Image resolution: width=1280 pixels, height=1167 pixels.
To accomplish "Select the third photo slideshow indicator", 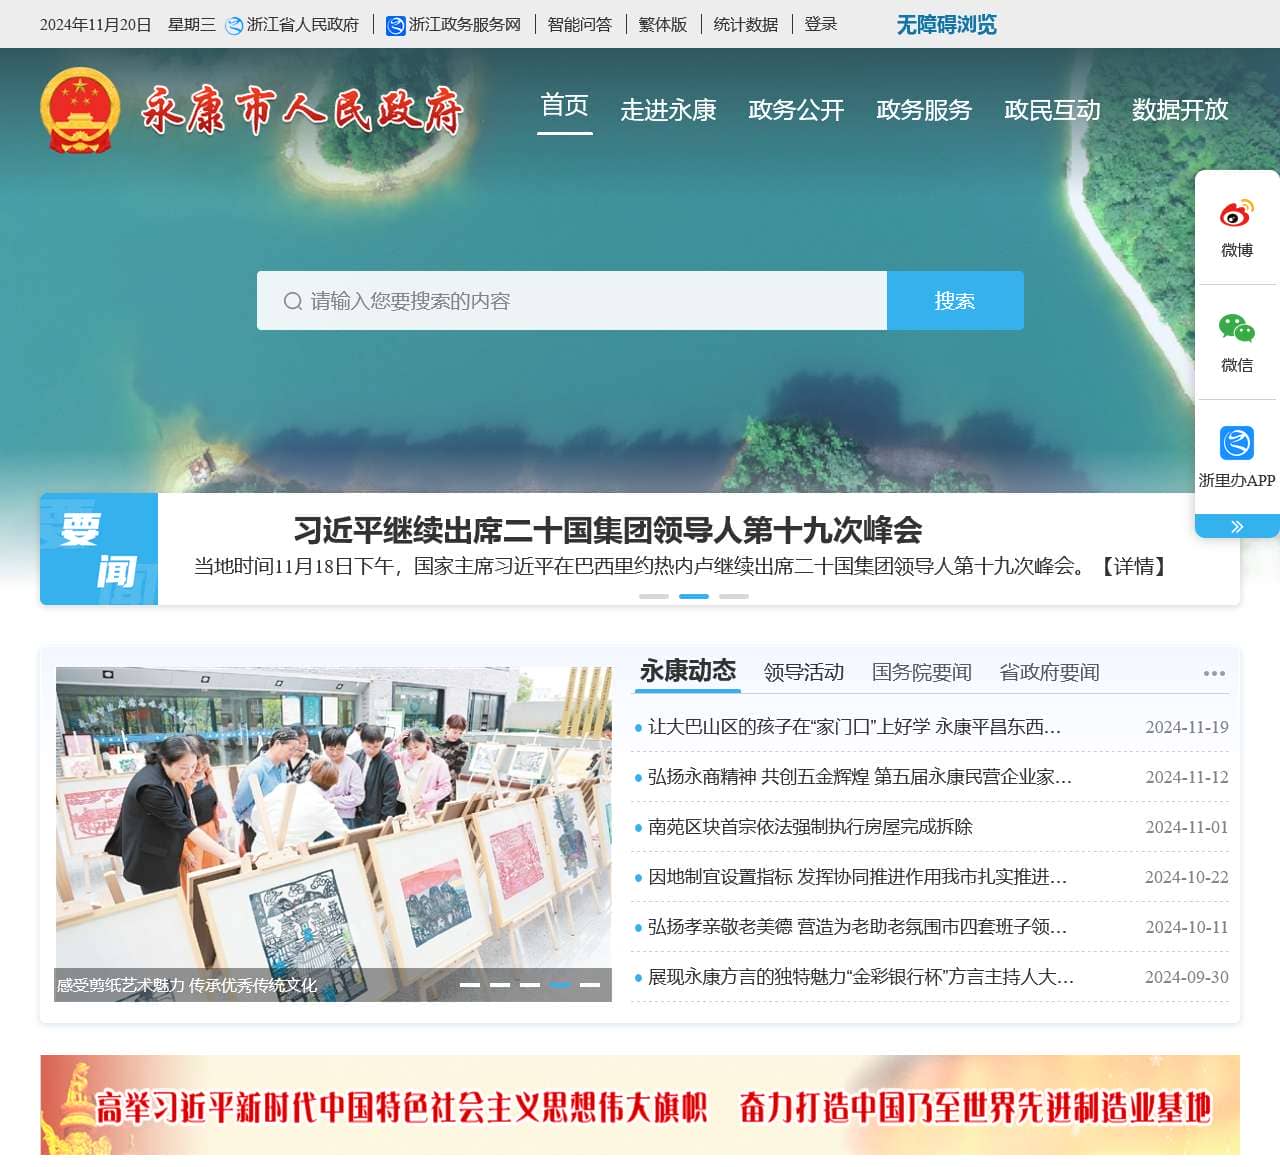I will tap(530, 985).
